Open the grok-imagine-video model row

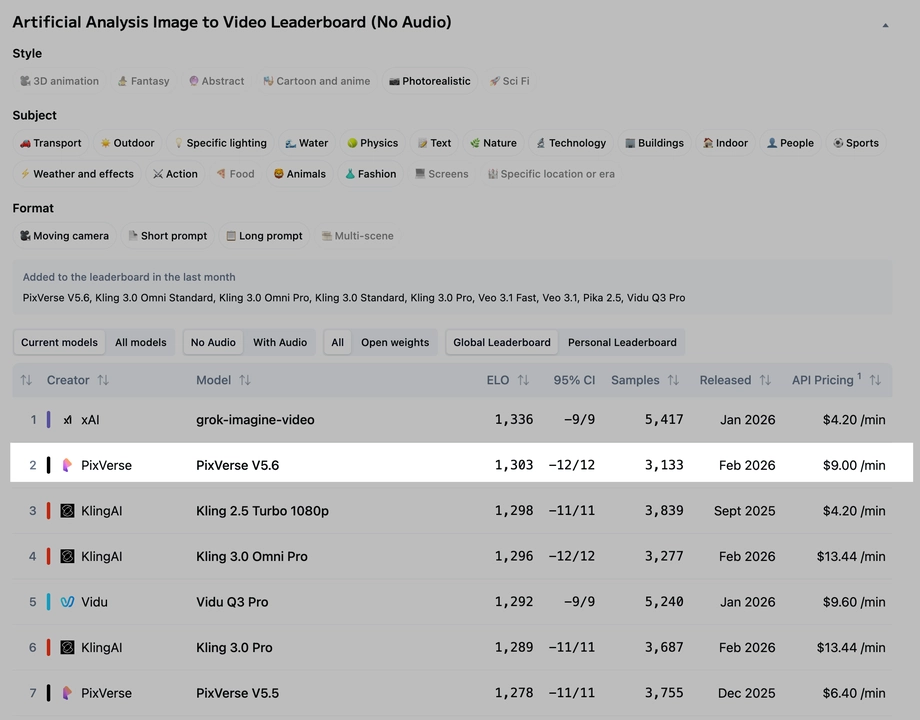[x=255, y=420]
